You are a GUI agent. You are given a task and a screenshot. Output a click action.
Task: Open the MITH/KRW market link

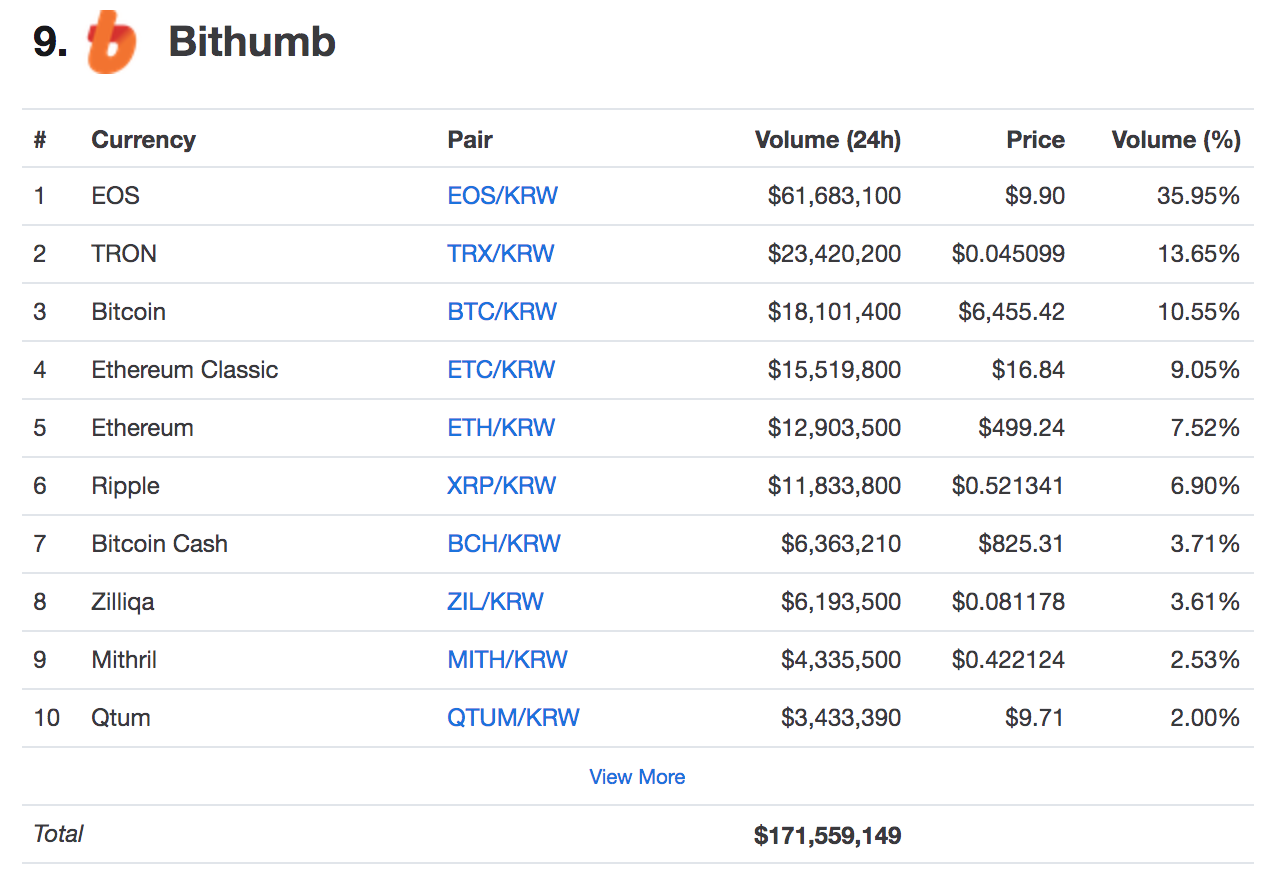pyautogui.click(x=507, y=660)
